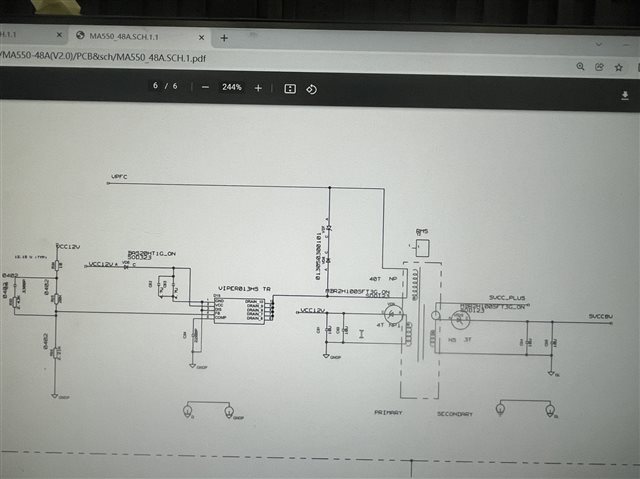Bookmark this page with the star icon
This screenshot has width=640, height=479.
click(x=619, y=67)
